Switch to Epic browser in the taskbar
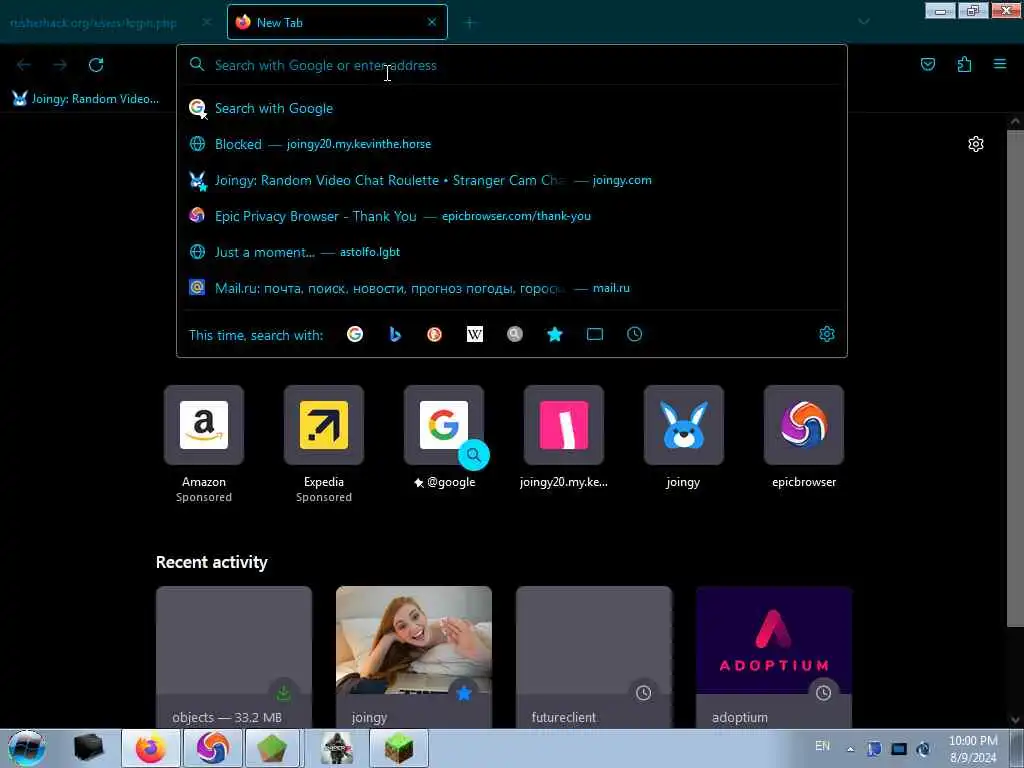1024x768 pixels. 213,748
